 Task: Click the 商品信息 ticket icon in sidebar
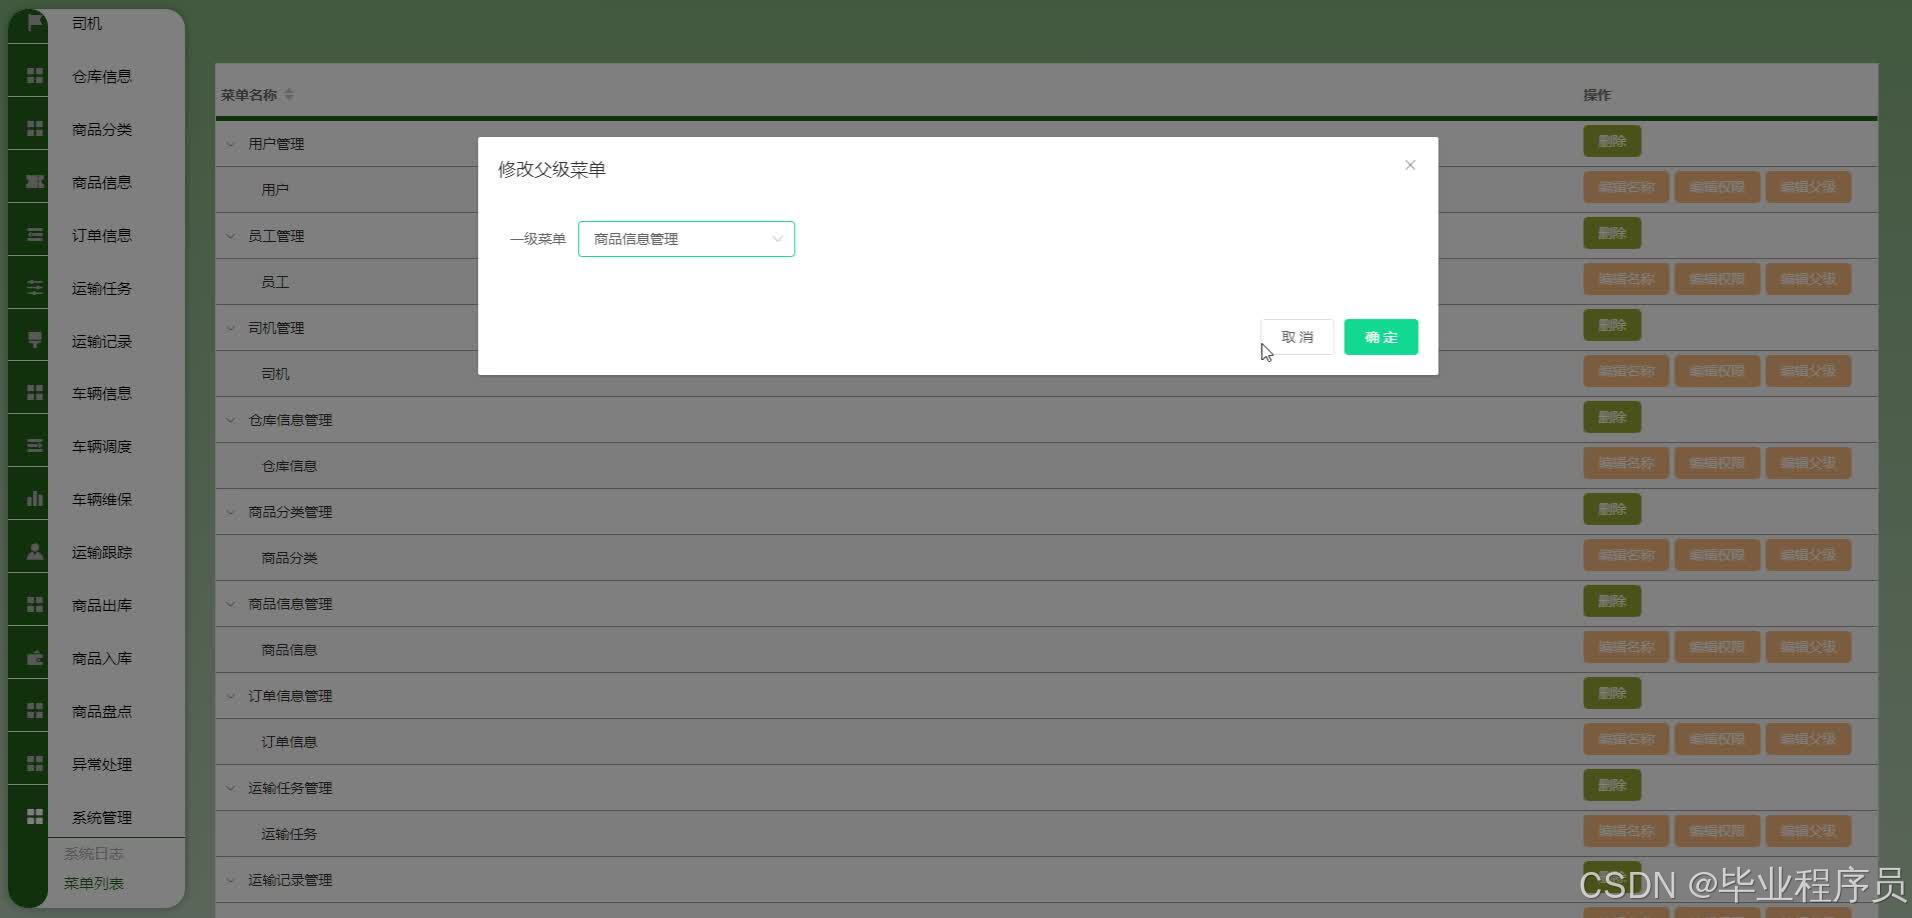tap(35, 182)
